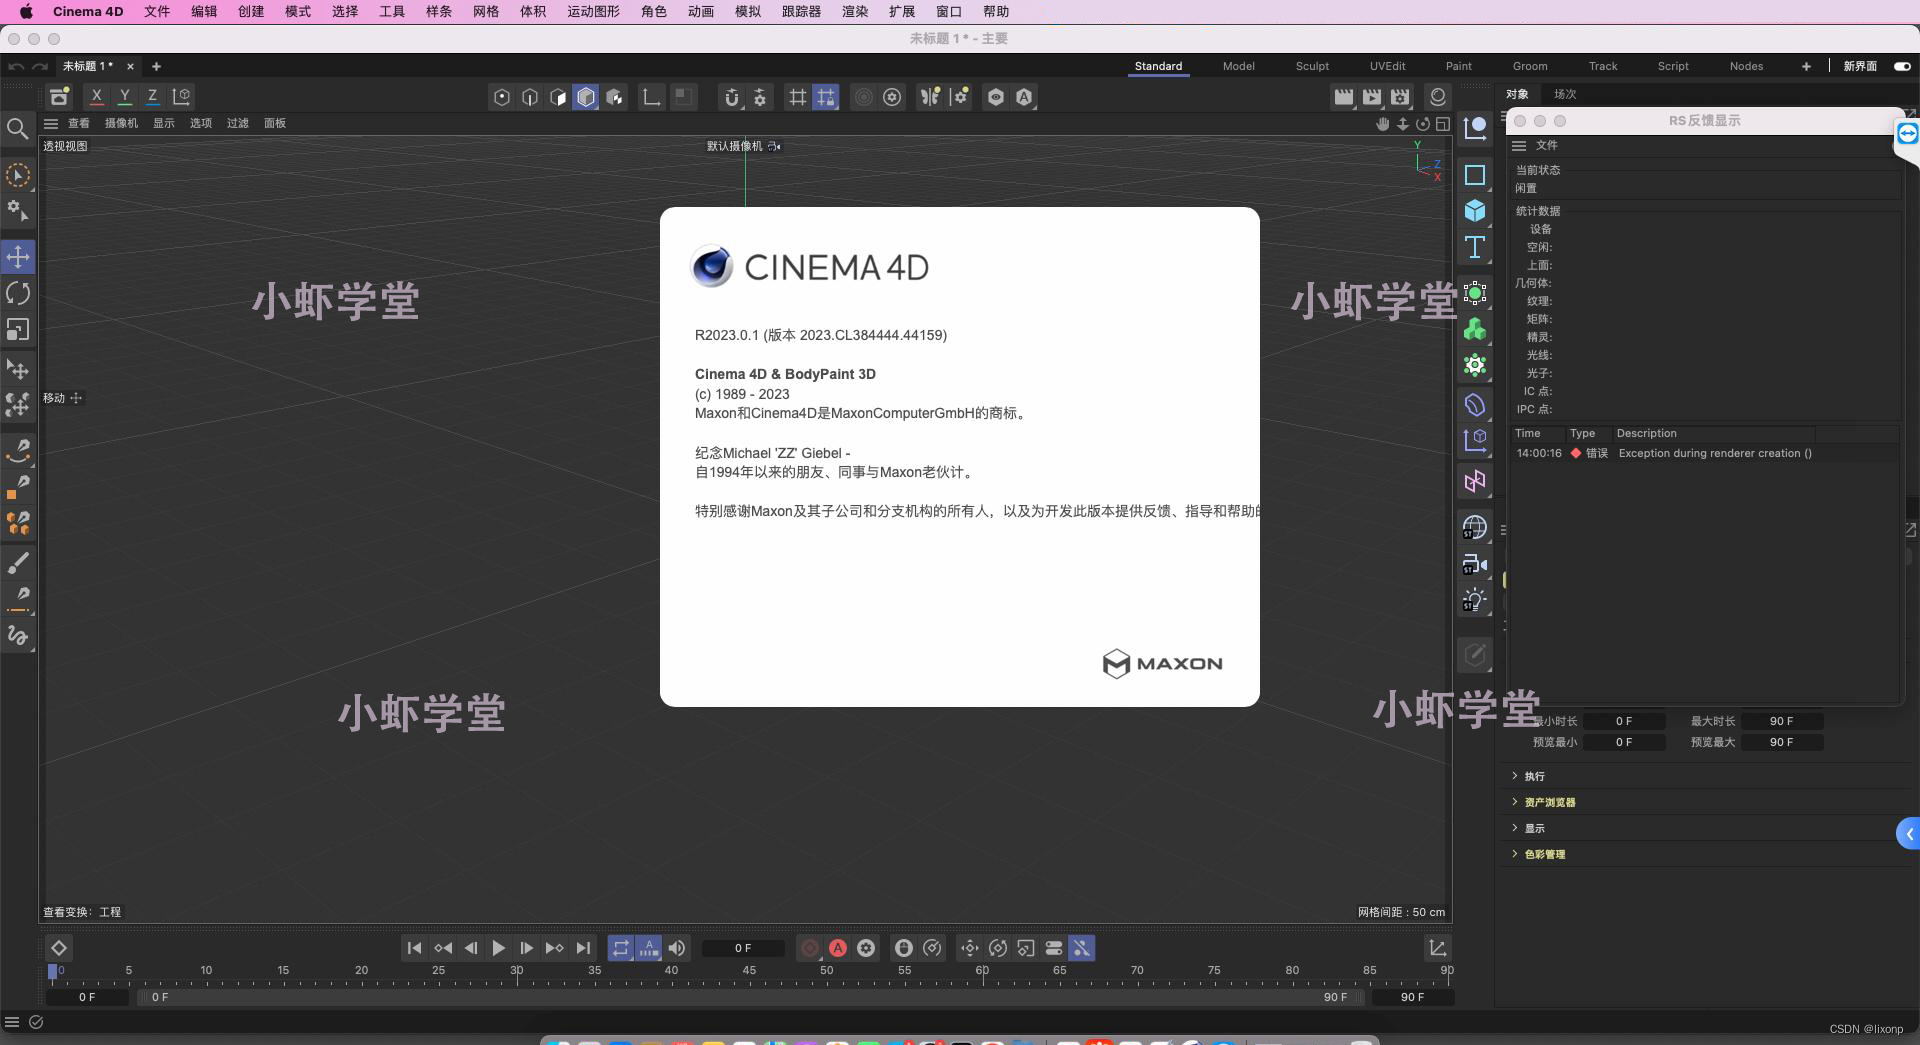1920x1045 pixels.
Task: Click the viewport pan hand icon
Action: [1383, 124]
